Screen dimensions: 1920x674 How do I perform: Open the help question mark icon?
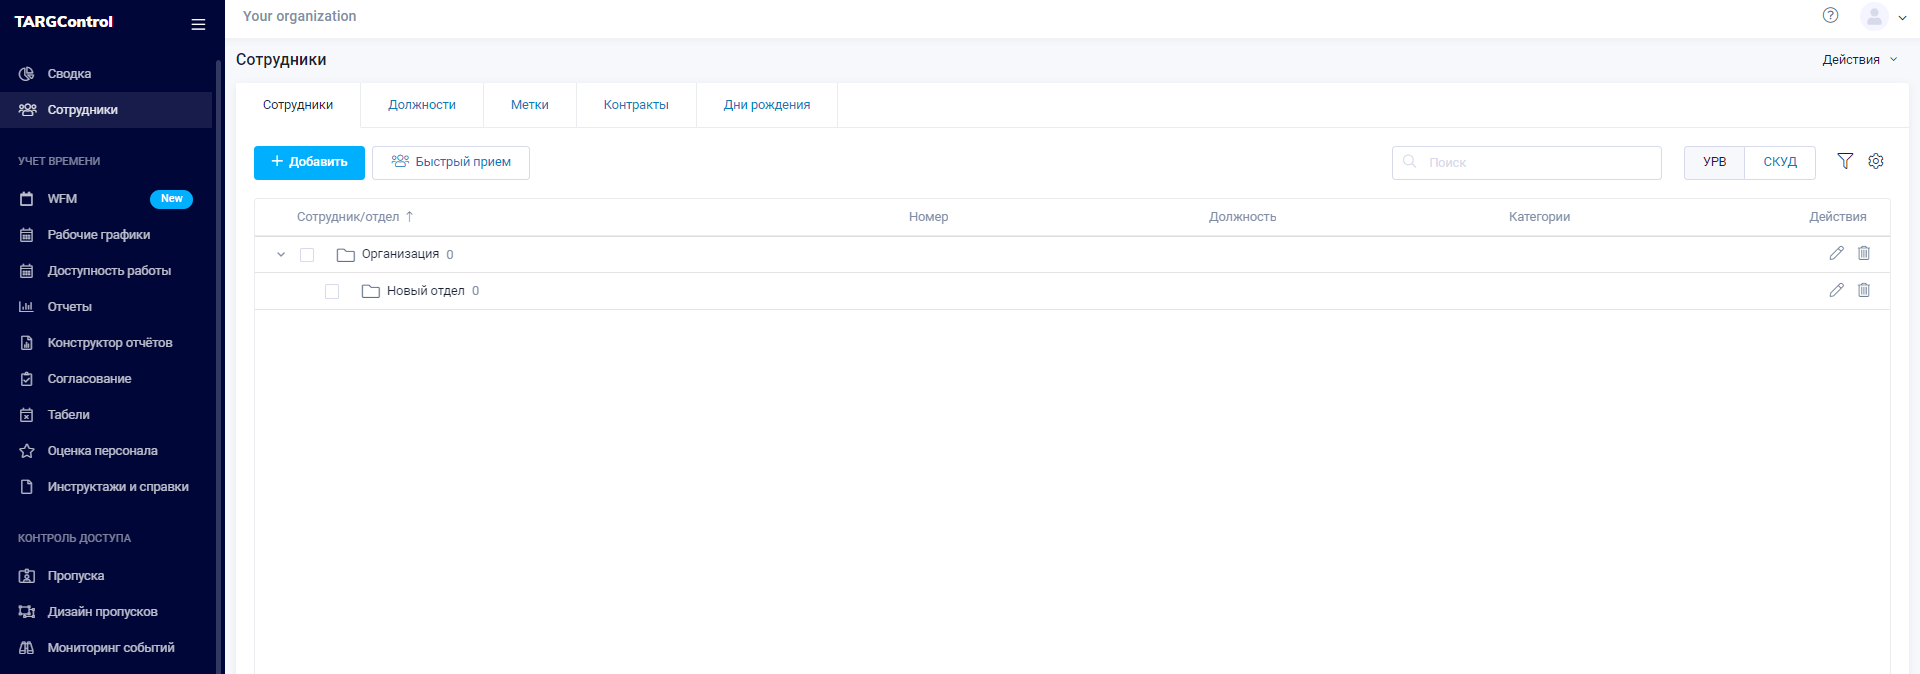point(1830,15)
